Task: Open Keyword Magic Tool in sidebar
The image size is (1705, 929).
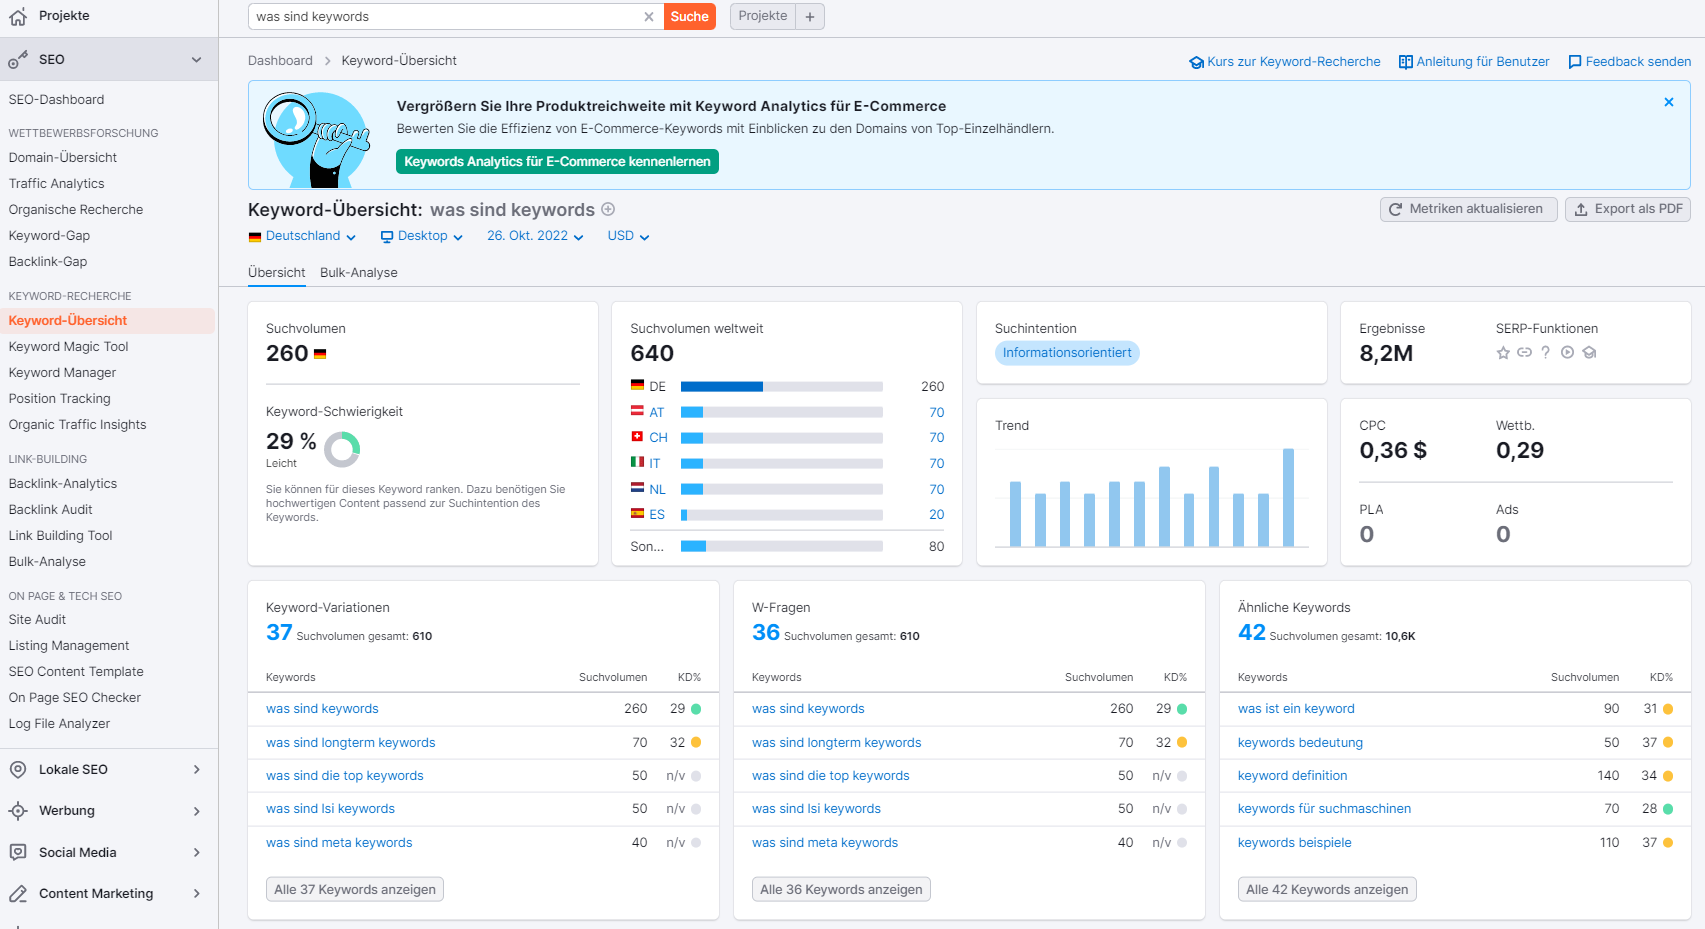Action: pos(68,347)
